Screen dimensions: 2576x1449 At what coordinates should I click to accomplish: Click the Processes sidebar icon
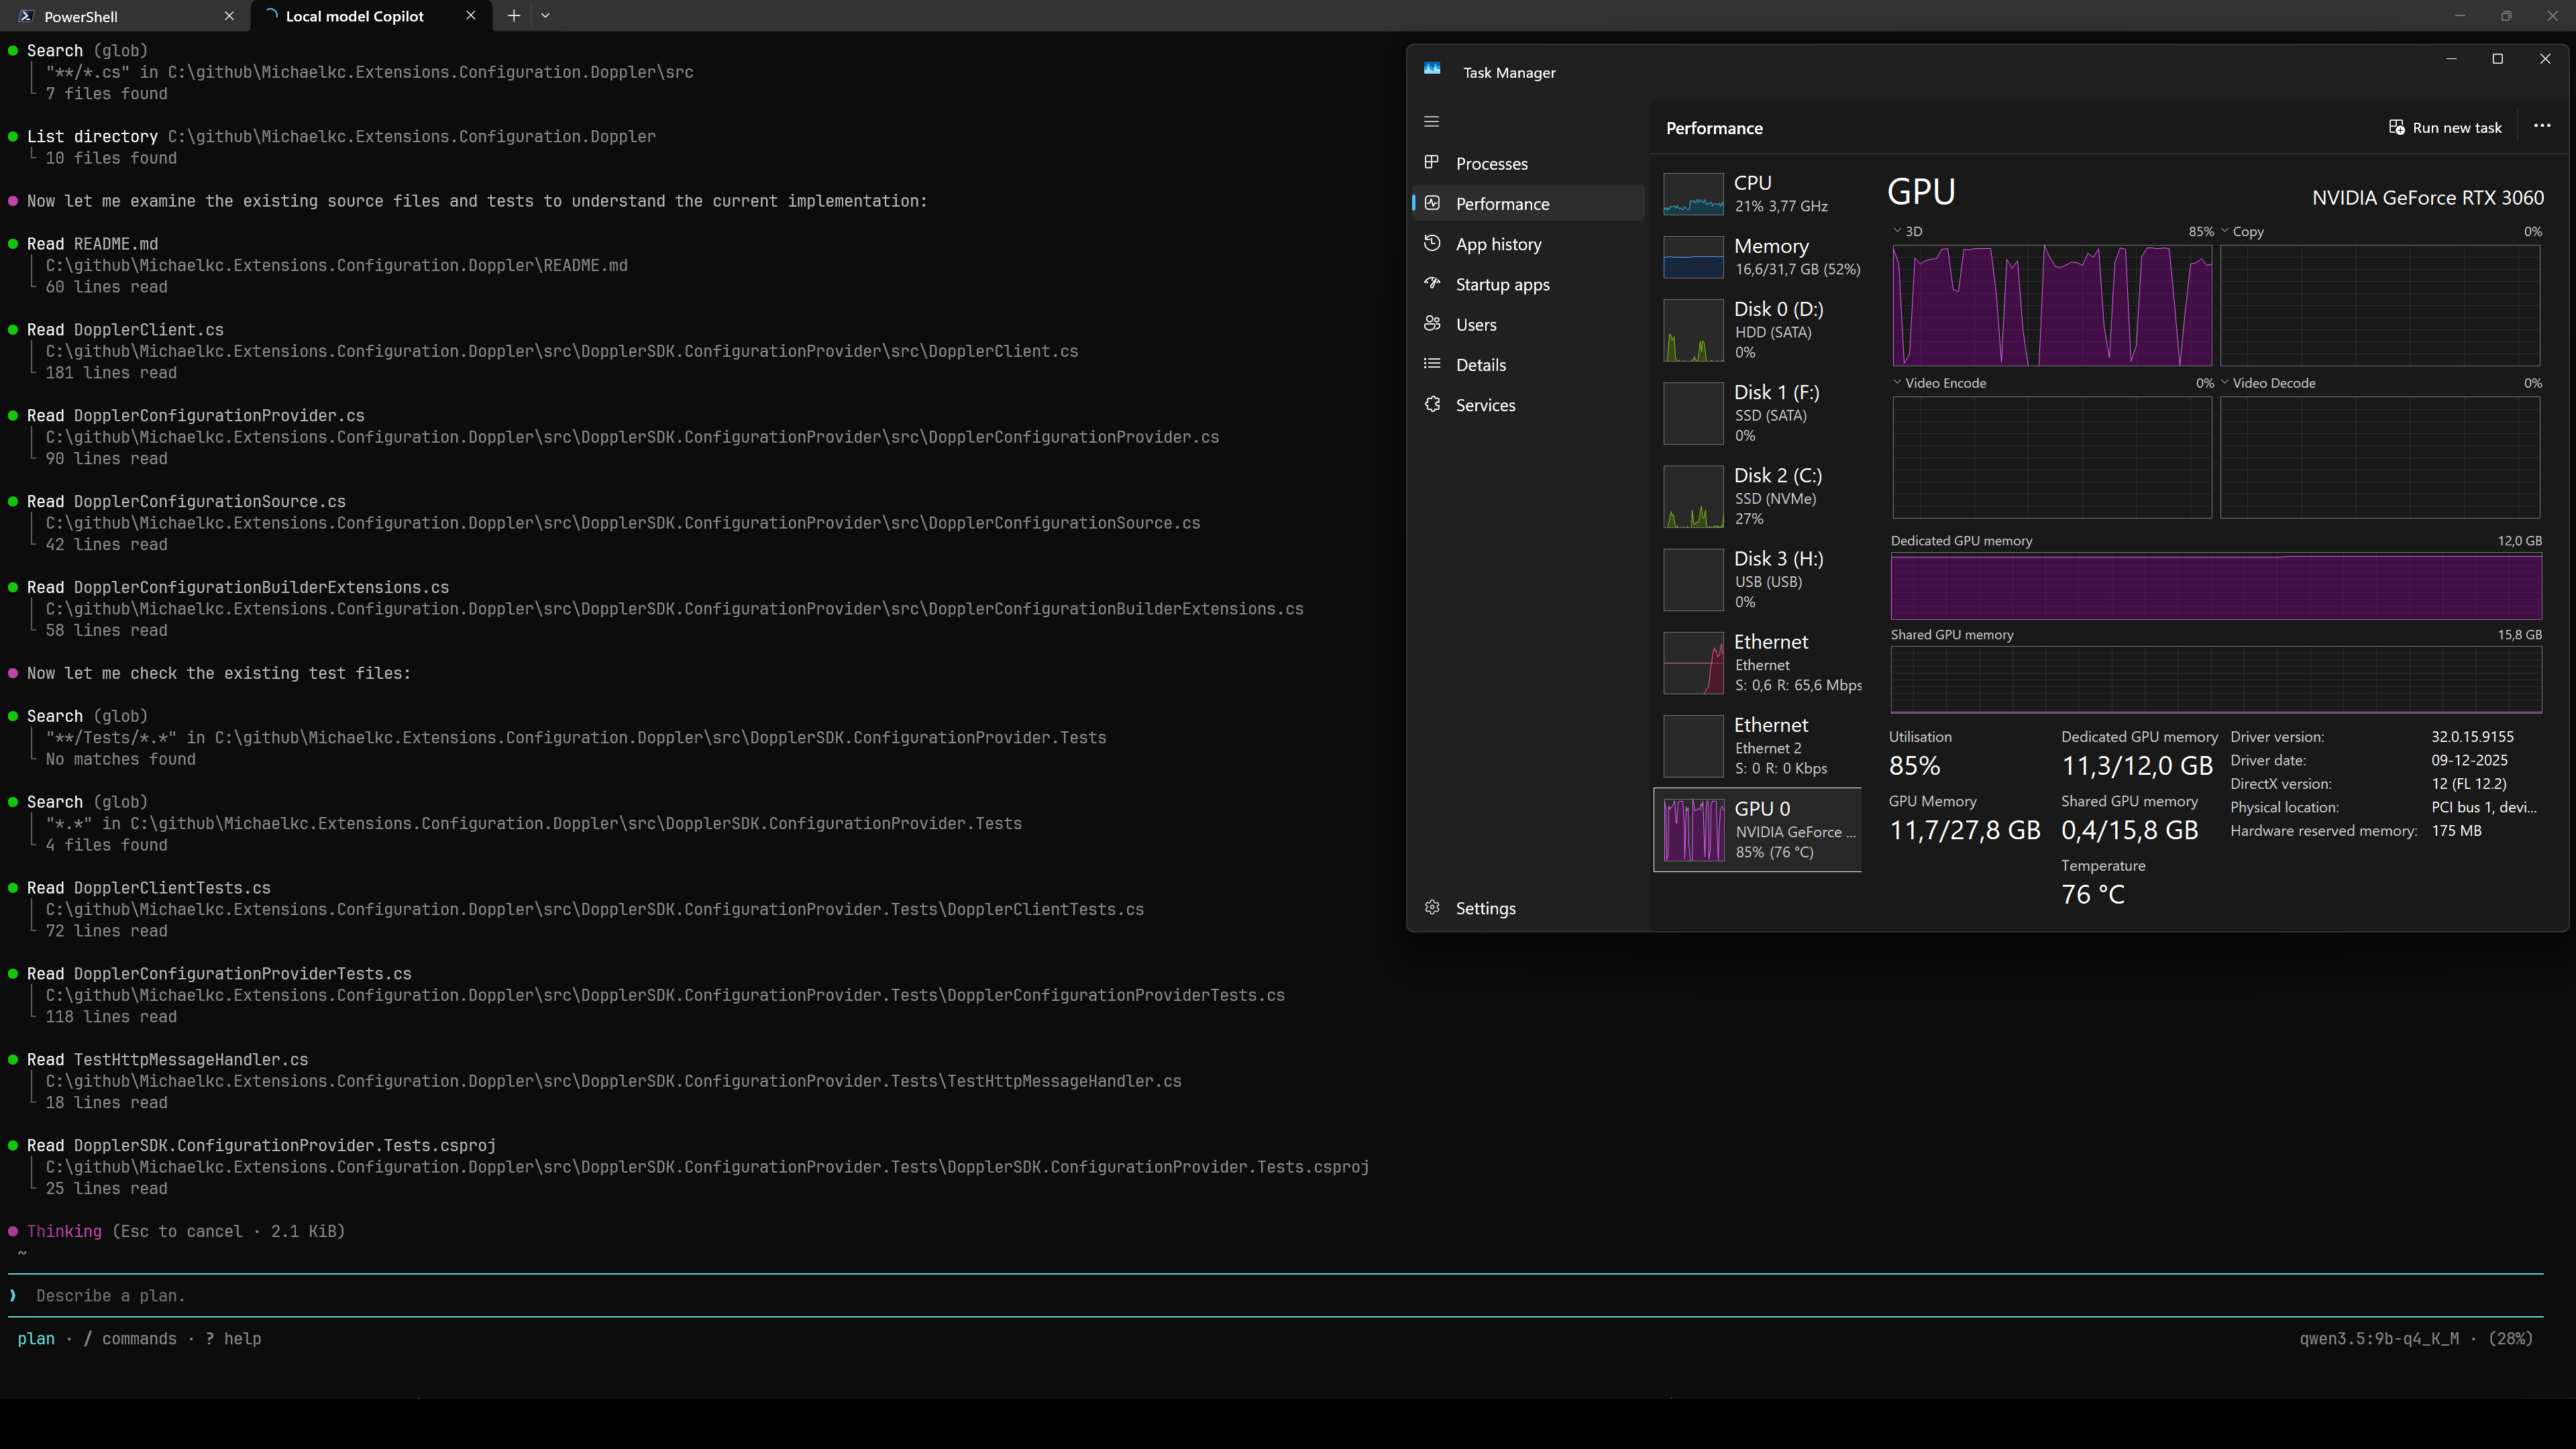click(1432, 162)
